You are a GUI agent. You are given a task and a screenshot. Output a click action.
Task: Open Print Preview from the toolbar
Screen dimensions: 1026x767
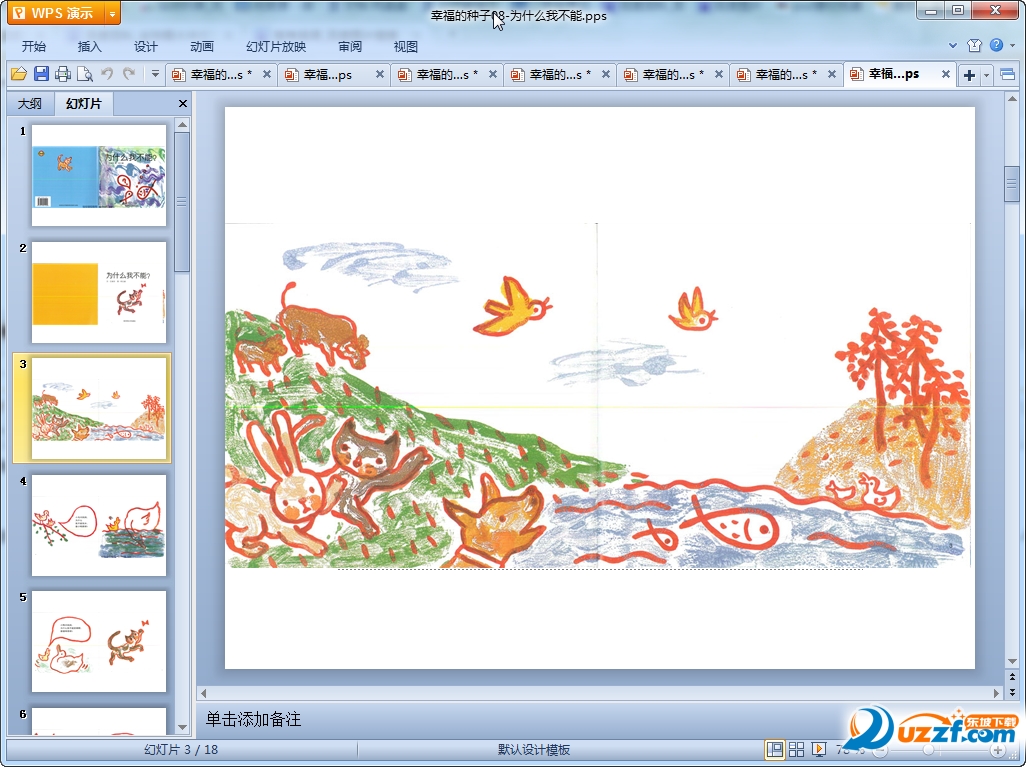(x=84, y=74)
